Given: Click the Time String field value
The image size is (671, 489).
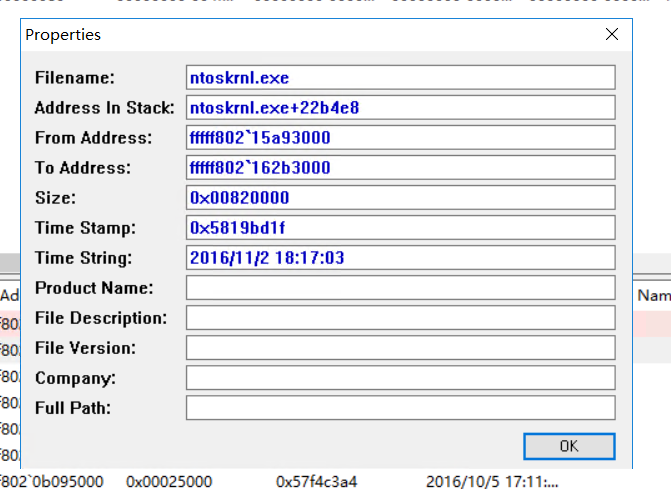Looking at the screenshot, I should [x=401, y=258].
